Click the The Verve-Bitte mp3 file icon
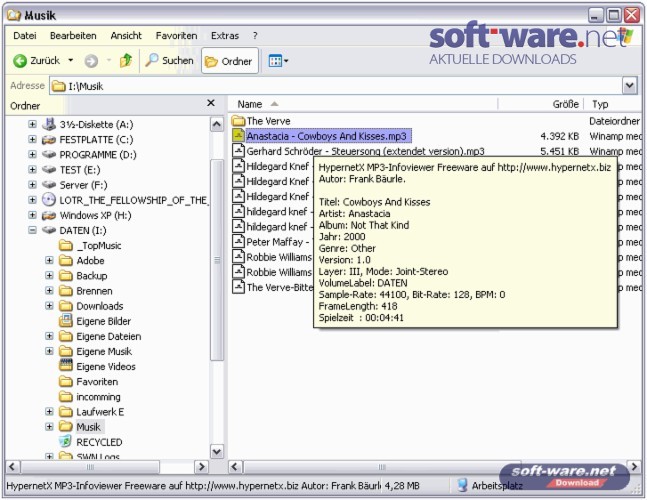 coord(238,287)
